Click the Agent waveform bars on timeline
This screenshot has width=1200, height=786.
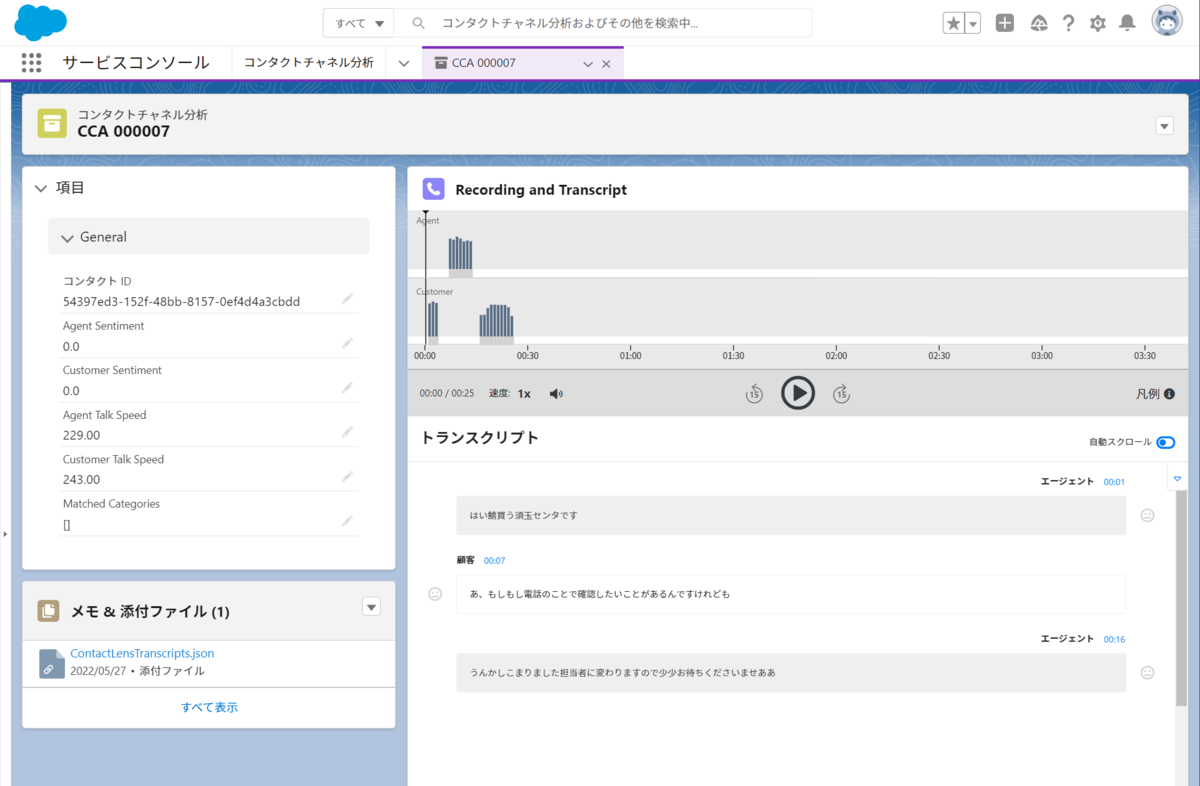(x=460, y=253)
